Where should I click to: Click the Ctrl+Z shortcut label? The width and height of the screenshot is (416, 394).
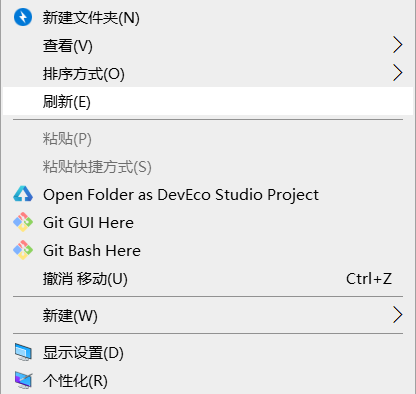[369, 279]
